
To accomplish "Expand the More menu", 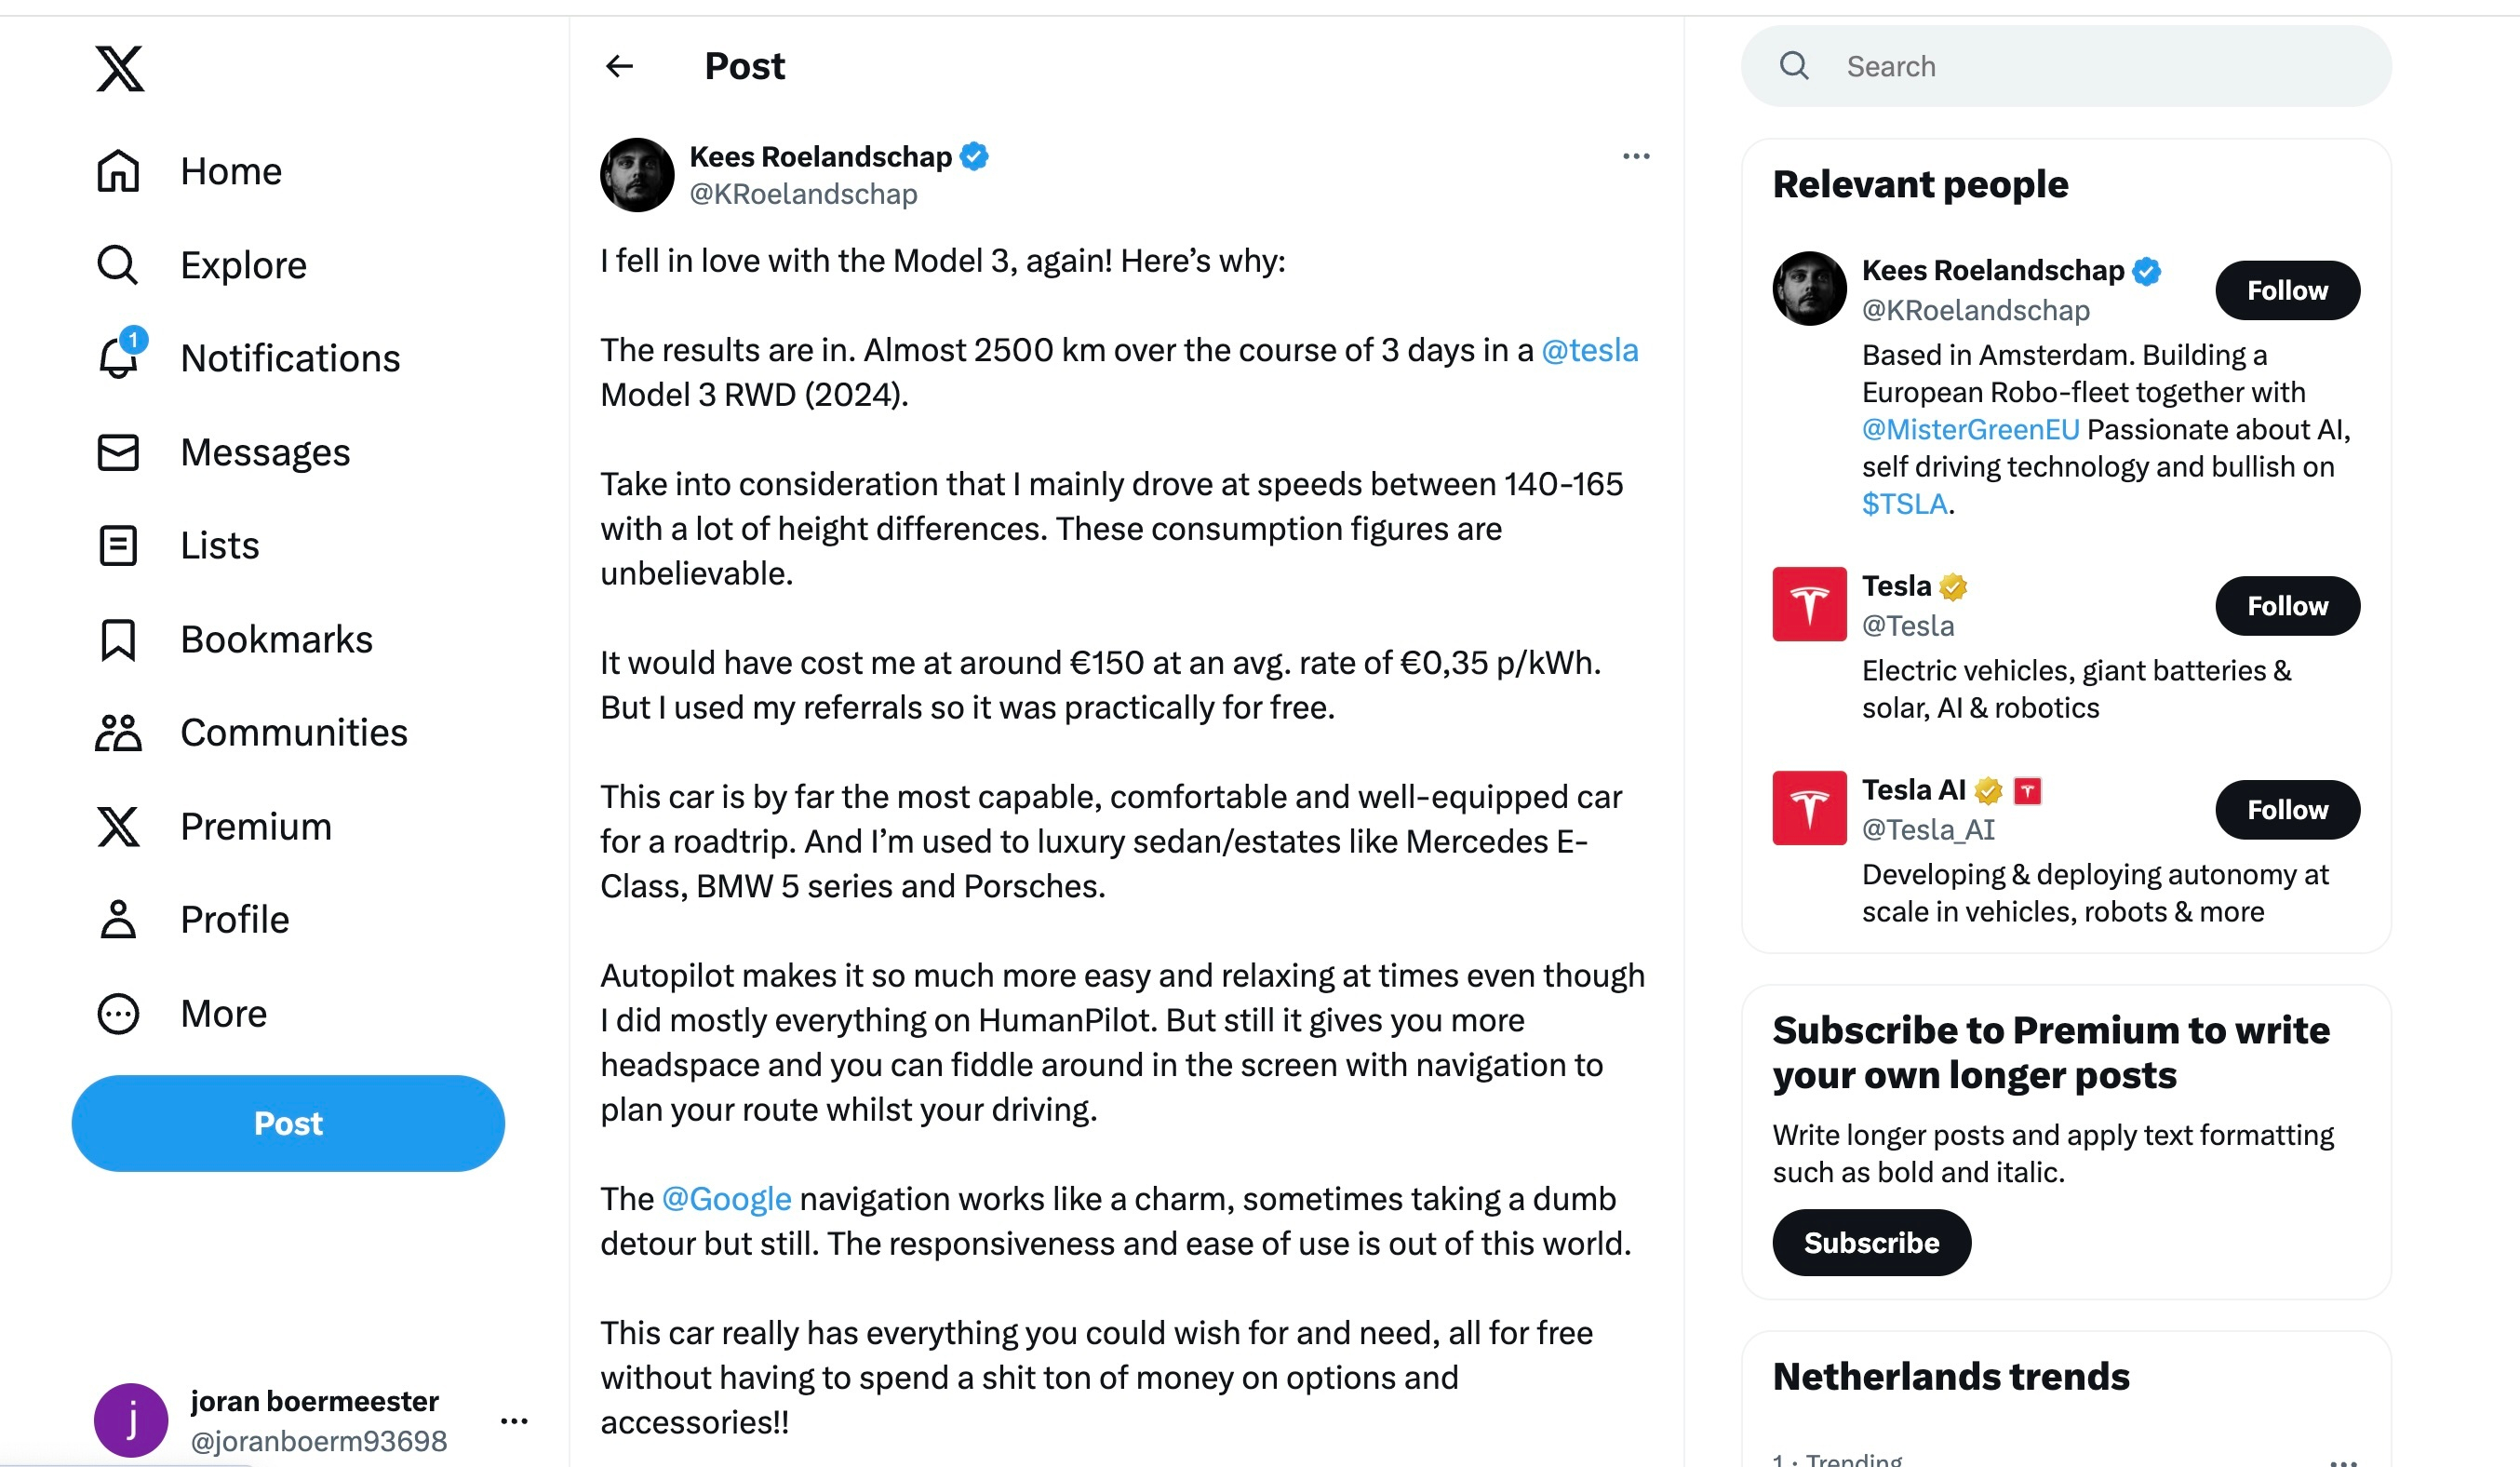I will (x=118, y=1014).
